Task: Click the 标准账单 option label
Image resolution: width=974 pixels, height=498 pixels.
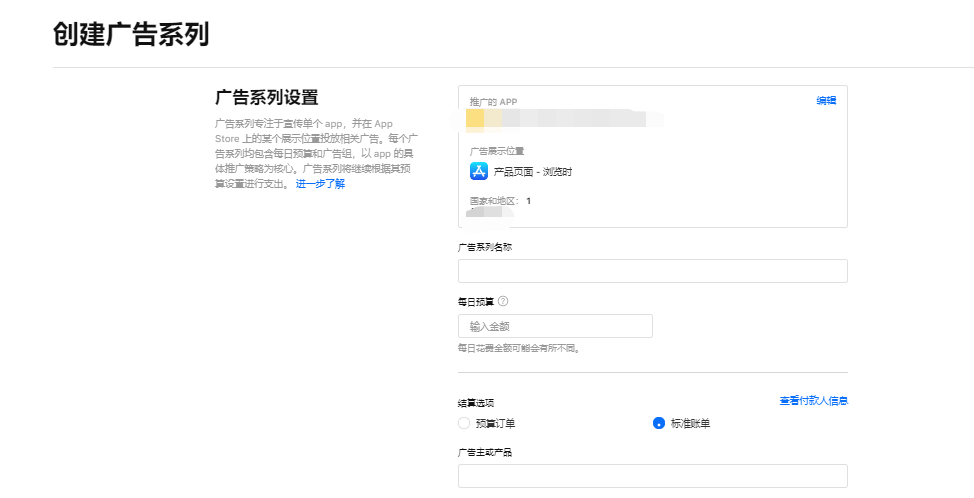Action: click(x=690, y=424)
